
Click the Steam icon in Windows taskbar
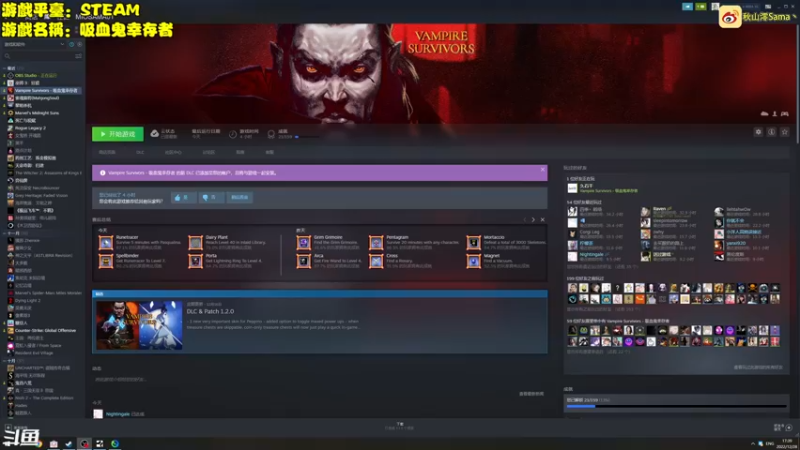(x=69, y=444)
